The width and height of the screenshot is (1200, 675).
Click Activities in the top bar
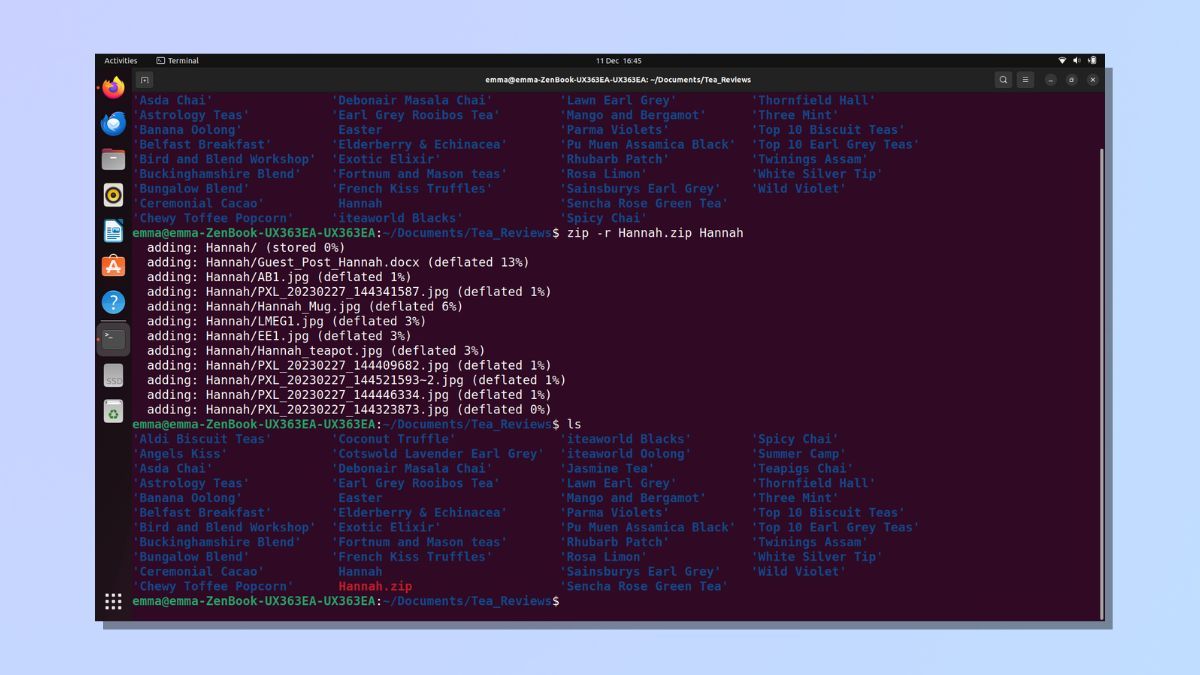[x=121, y=60]
